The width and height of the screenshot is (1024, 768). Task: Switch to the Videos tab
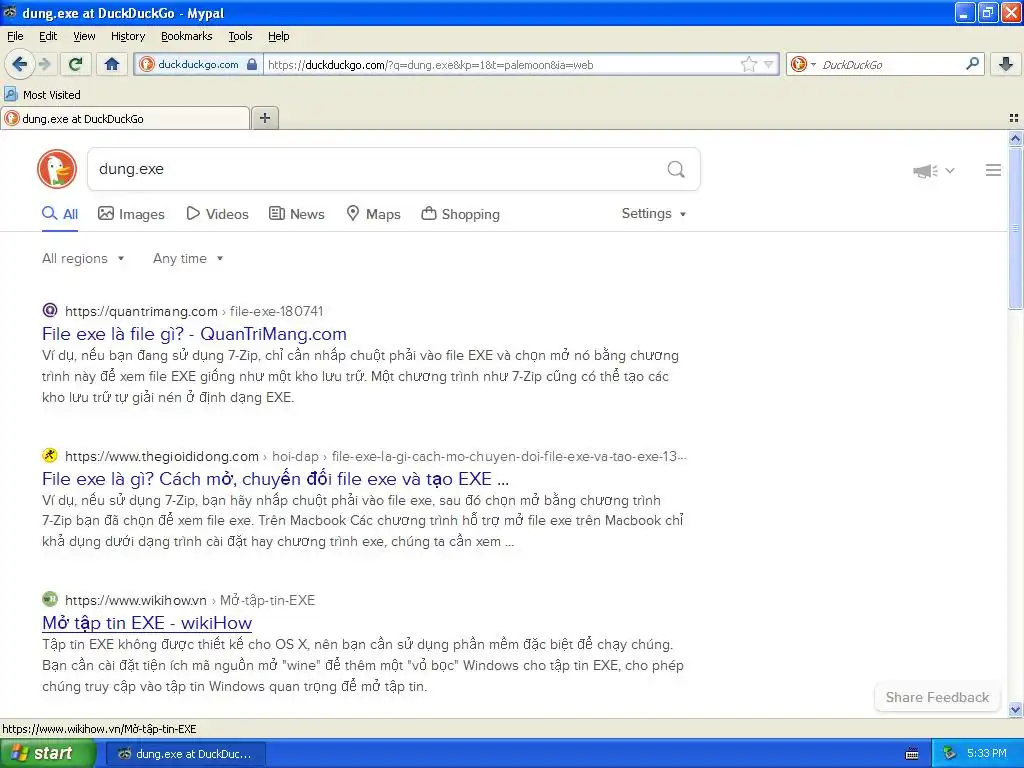pyautogui.click(x=217, y=214)
